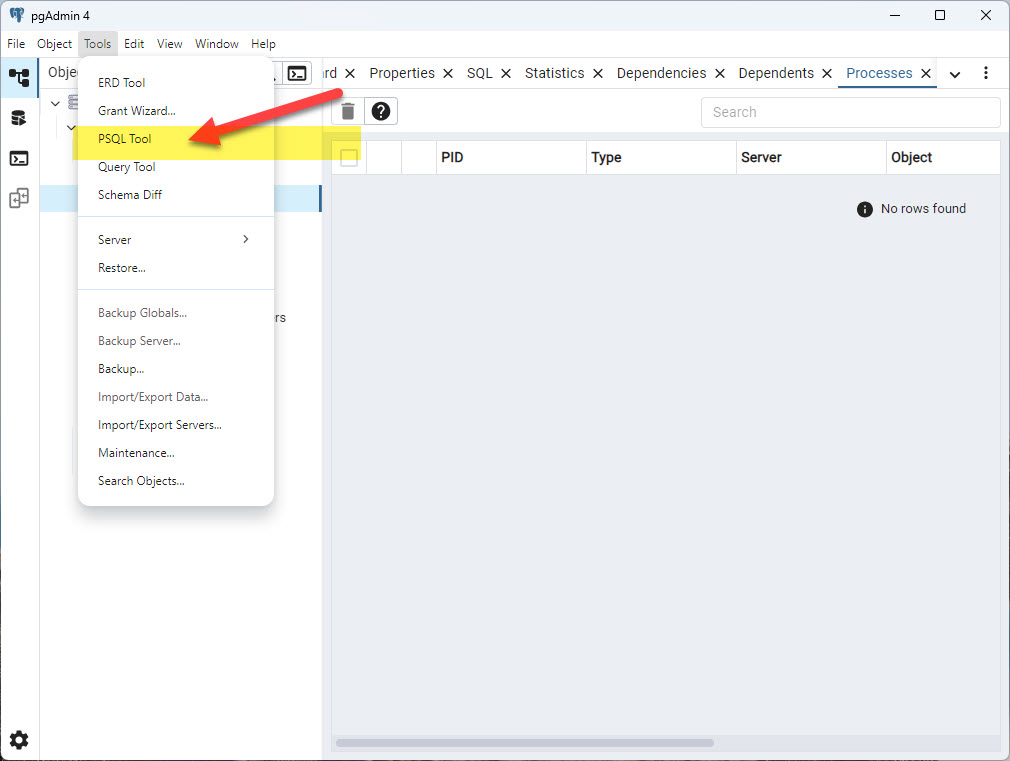Select Import/Export Servers... menu entry
This screenshot has width=1010, height=761.
pos(176,425)
